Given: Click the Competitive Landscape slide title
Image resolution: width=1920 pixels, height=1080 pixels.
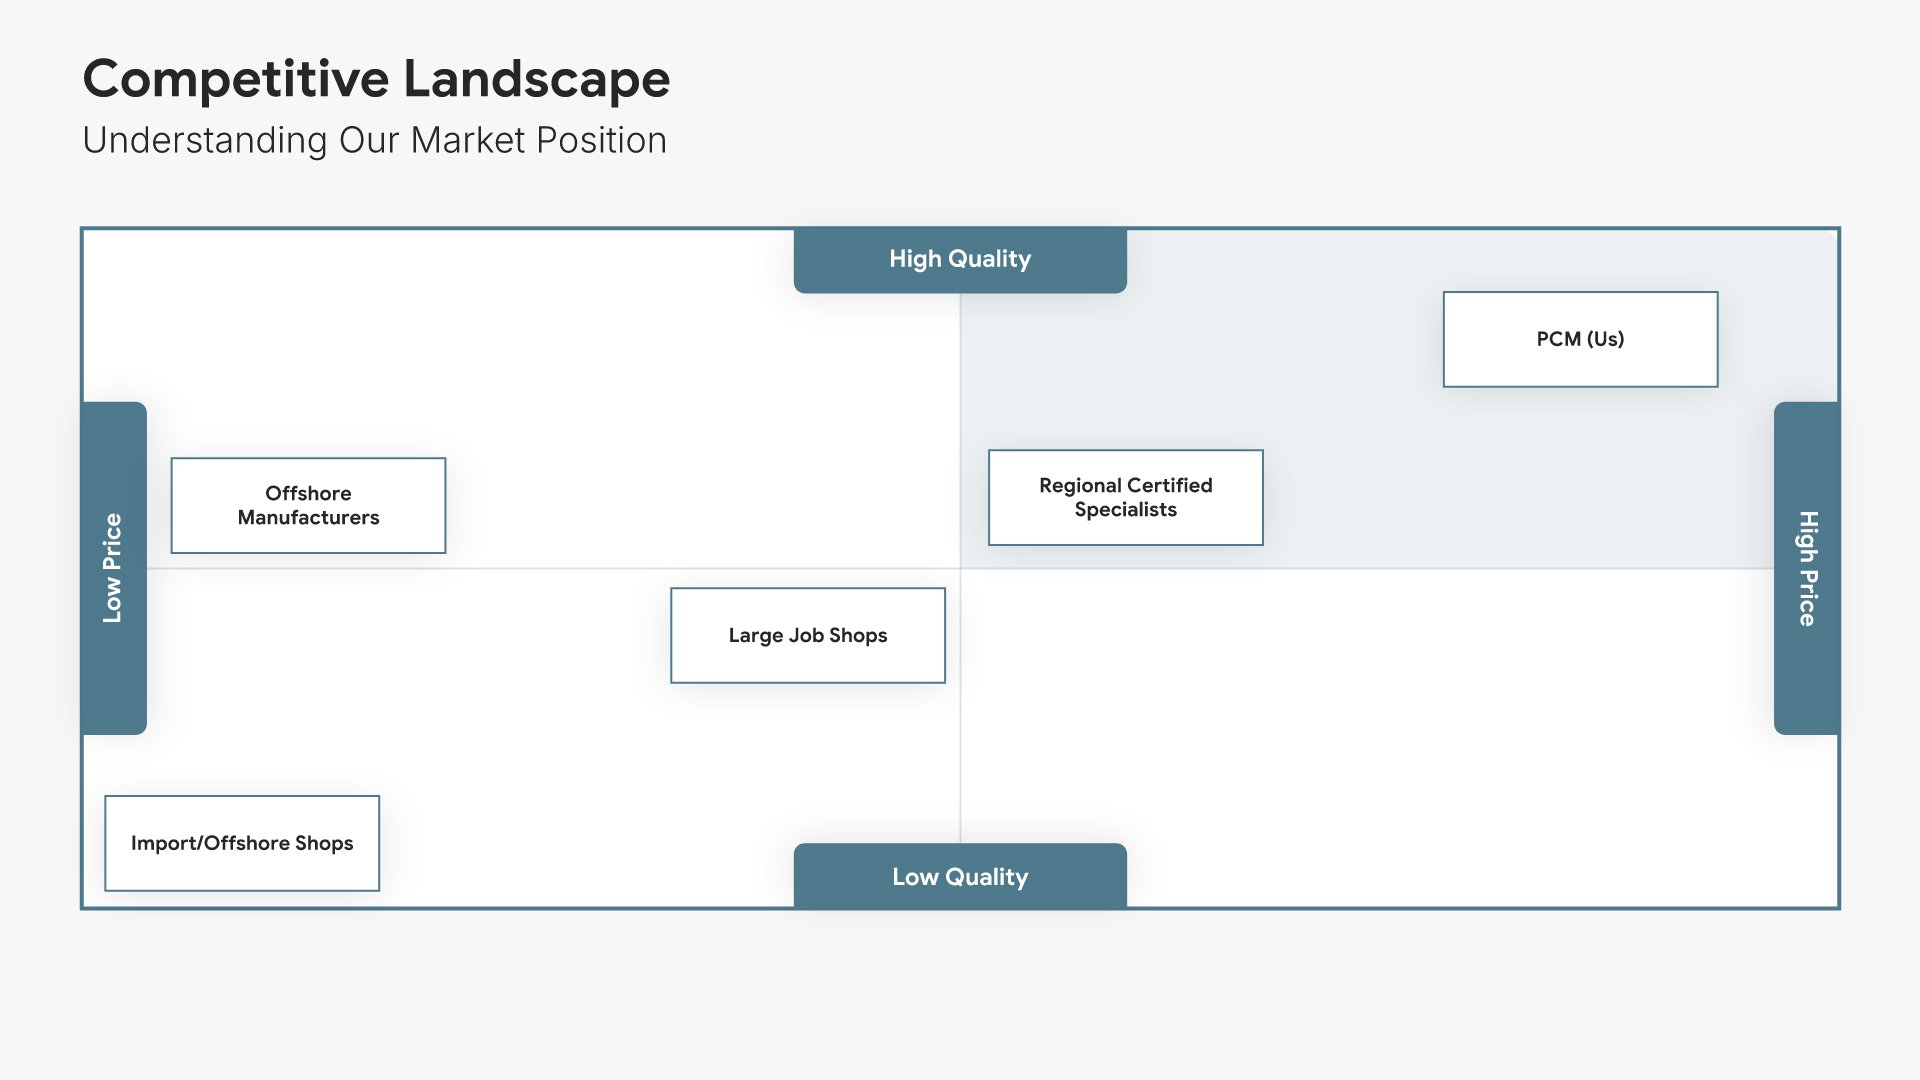Looking at the screenshot, I should (x=376, y=79).
